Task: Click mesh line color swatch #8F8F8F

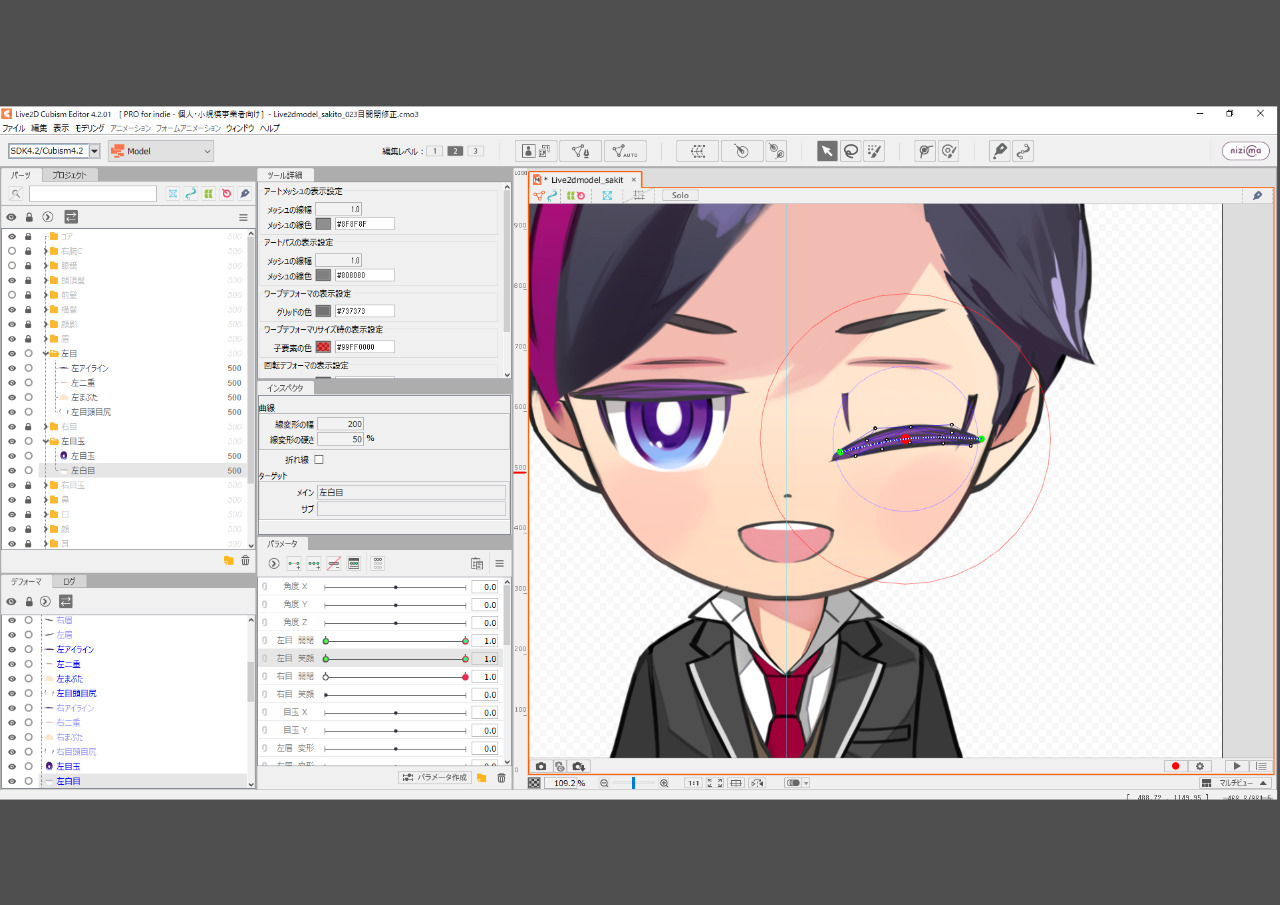Action: tap(323, 224)
